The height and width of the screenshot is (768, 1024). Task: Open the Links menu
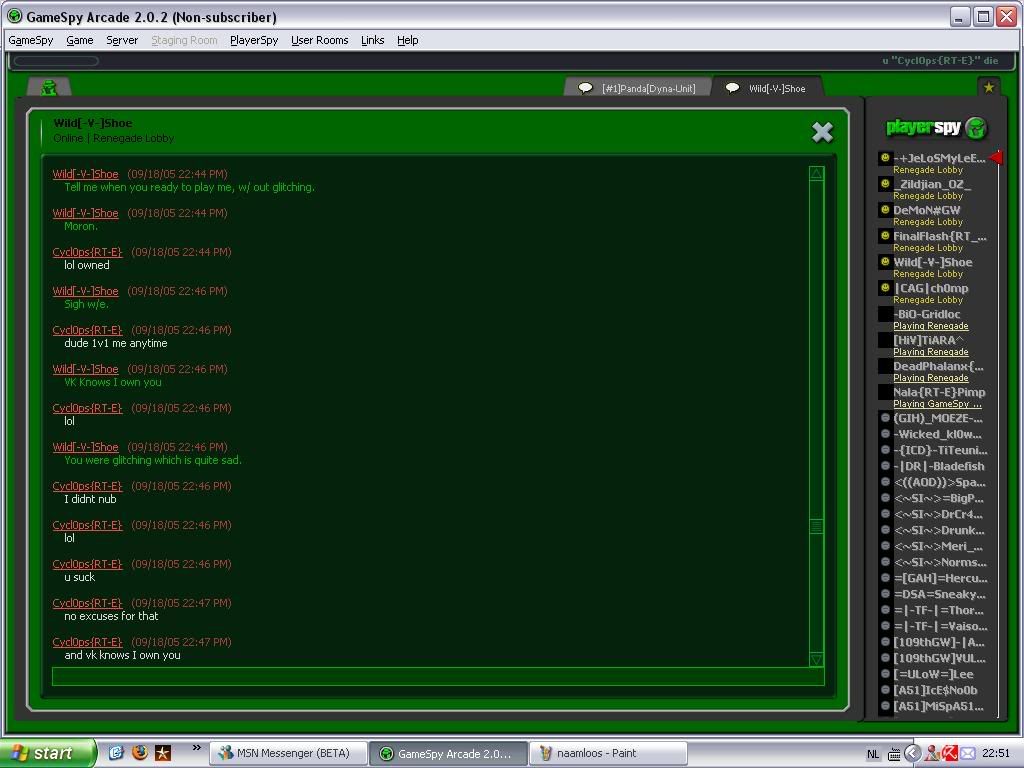372,40
